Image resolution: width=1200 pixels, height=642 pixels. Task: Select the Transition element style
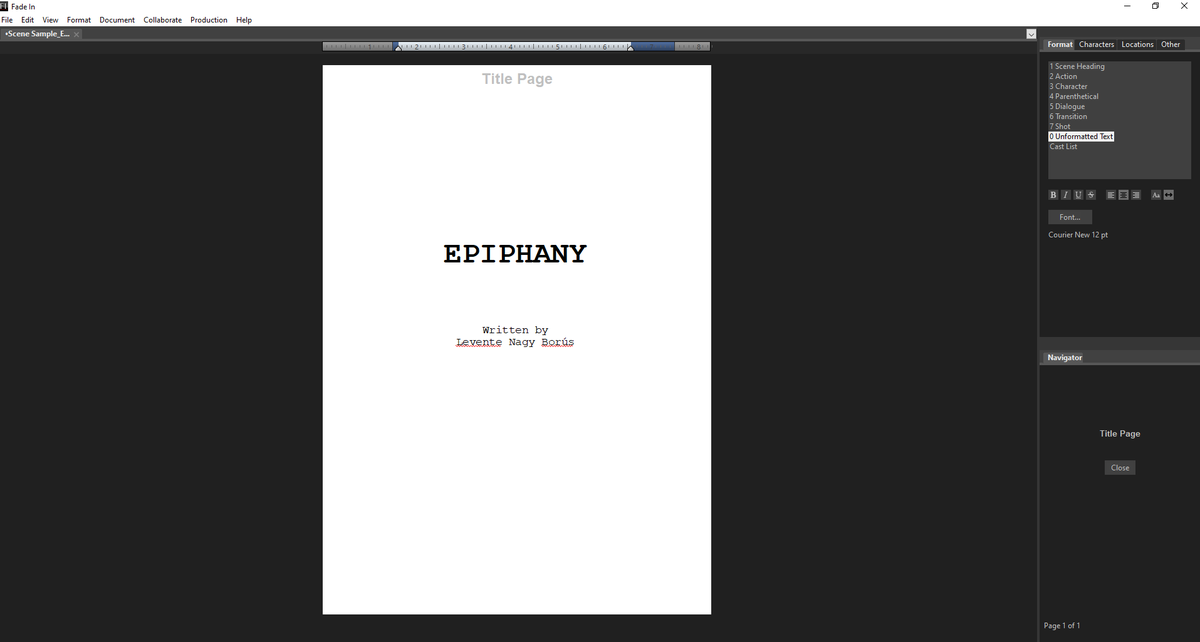click(x=1068, y=117)
